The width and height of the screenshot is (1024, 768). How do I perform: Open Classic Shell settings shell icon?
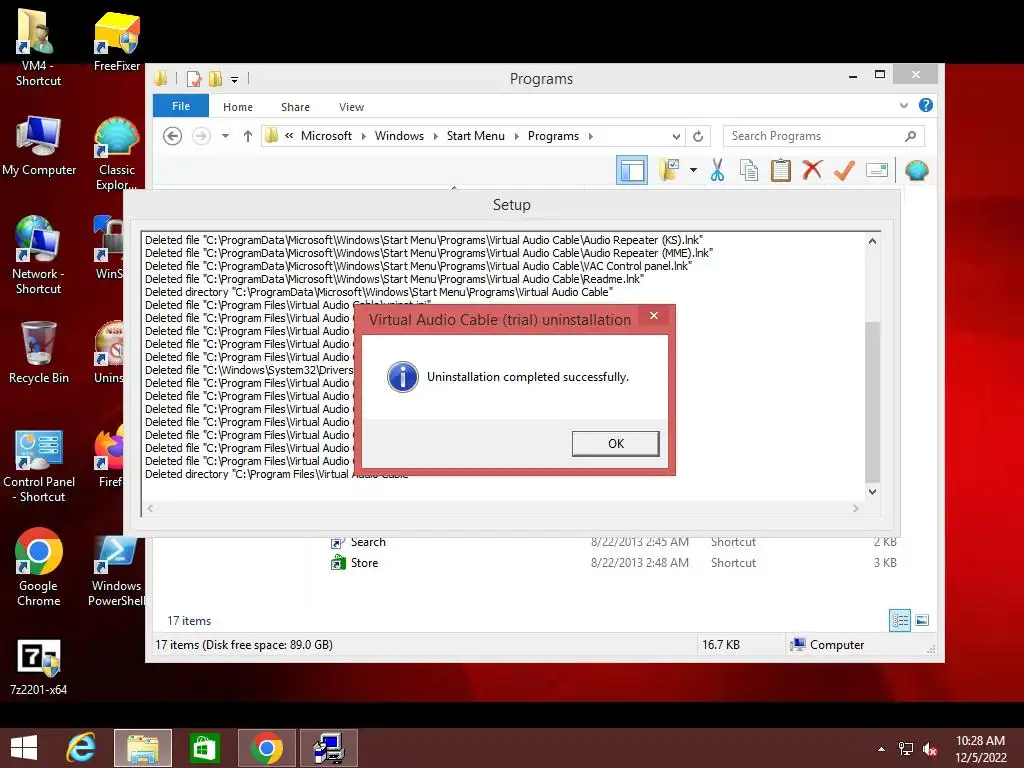coord(917,170)
